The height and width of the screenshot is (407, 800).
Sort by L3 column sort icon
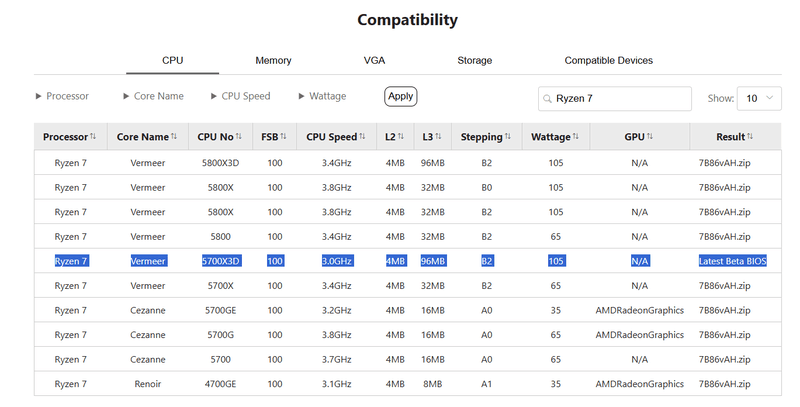click(438, 136)
